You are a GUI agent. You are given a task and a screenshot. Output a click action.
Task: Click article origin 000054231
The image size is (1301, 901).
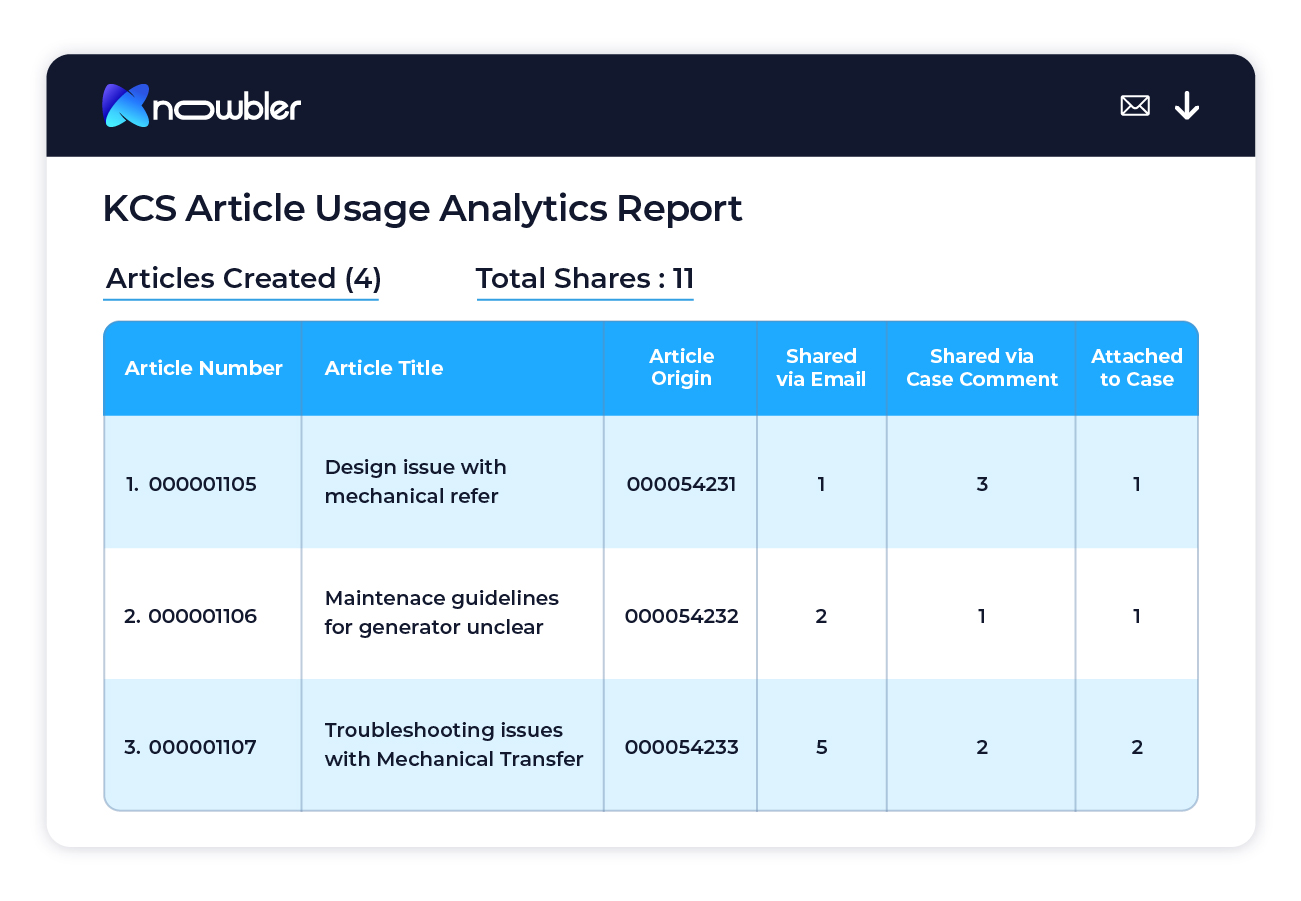(x=682, y=485)
